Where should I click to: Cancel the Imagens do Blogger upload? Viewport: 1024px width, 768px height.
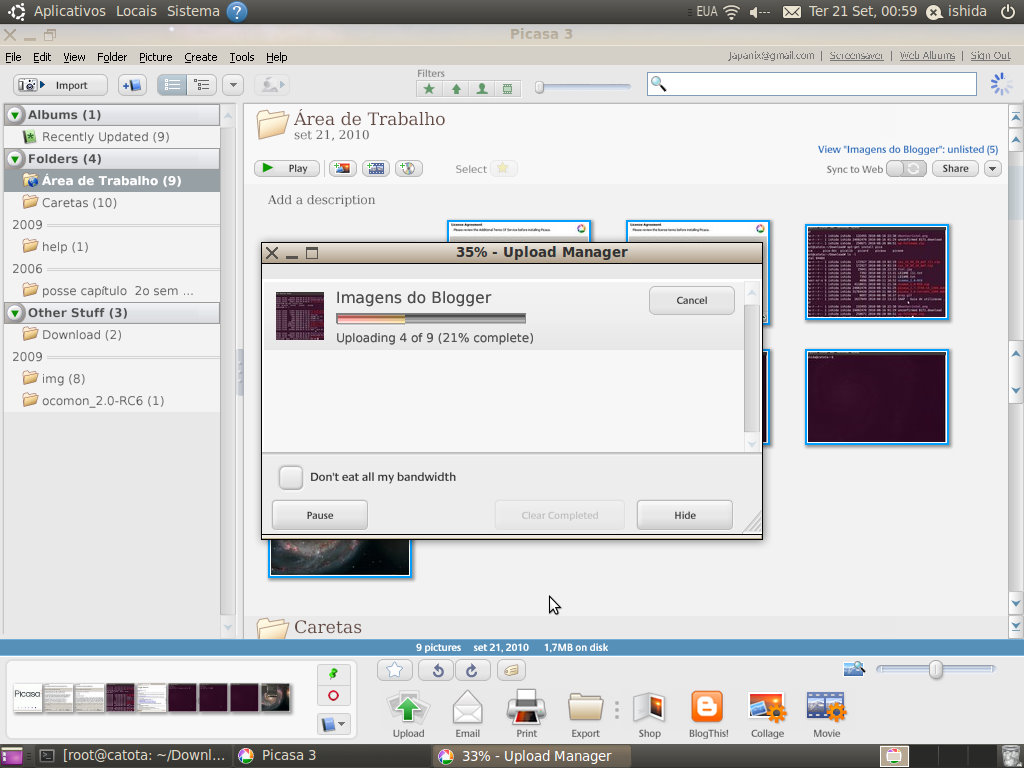(692, 300)
